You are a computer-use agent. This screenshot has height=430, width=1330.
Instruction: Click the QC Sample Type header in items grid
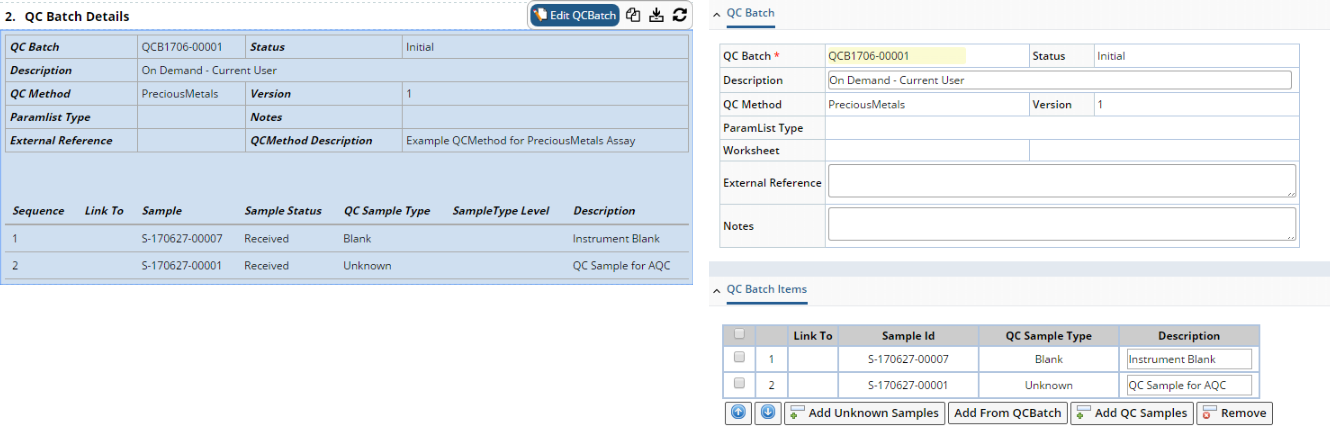pyautogui.click(x=1048, y=336)
